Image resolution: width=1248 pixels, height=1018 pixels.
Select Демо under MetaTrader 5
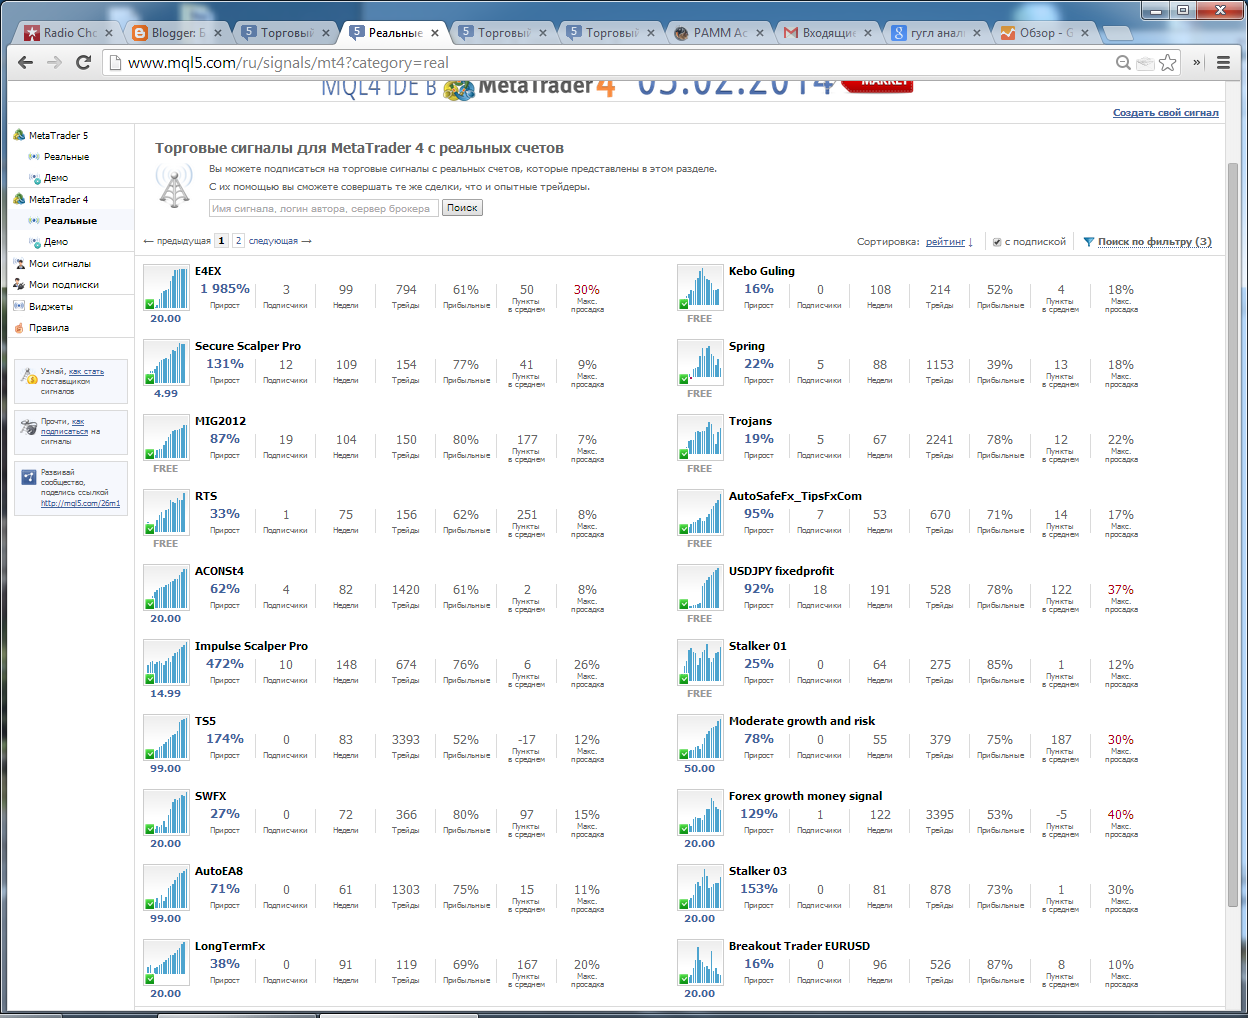pyautogui.click(x=56, y=178)
